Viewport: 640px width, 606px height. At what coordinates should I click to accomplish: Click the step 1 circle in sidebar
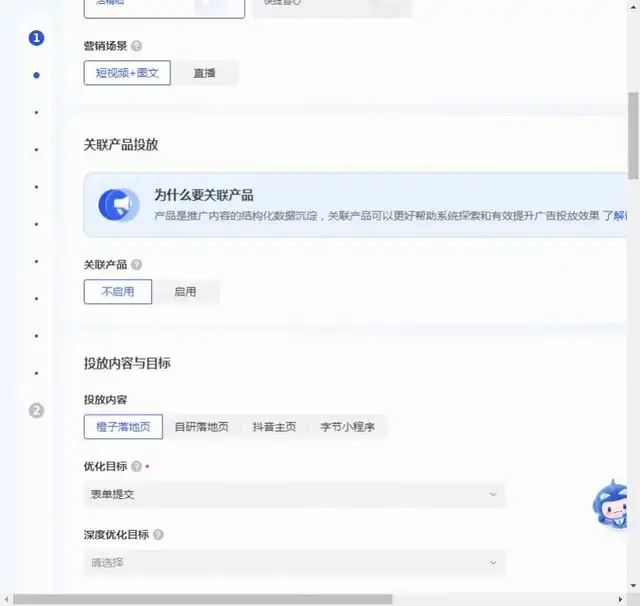click(x=37, y=38)
